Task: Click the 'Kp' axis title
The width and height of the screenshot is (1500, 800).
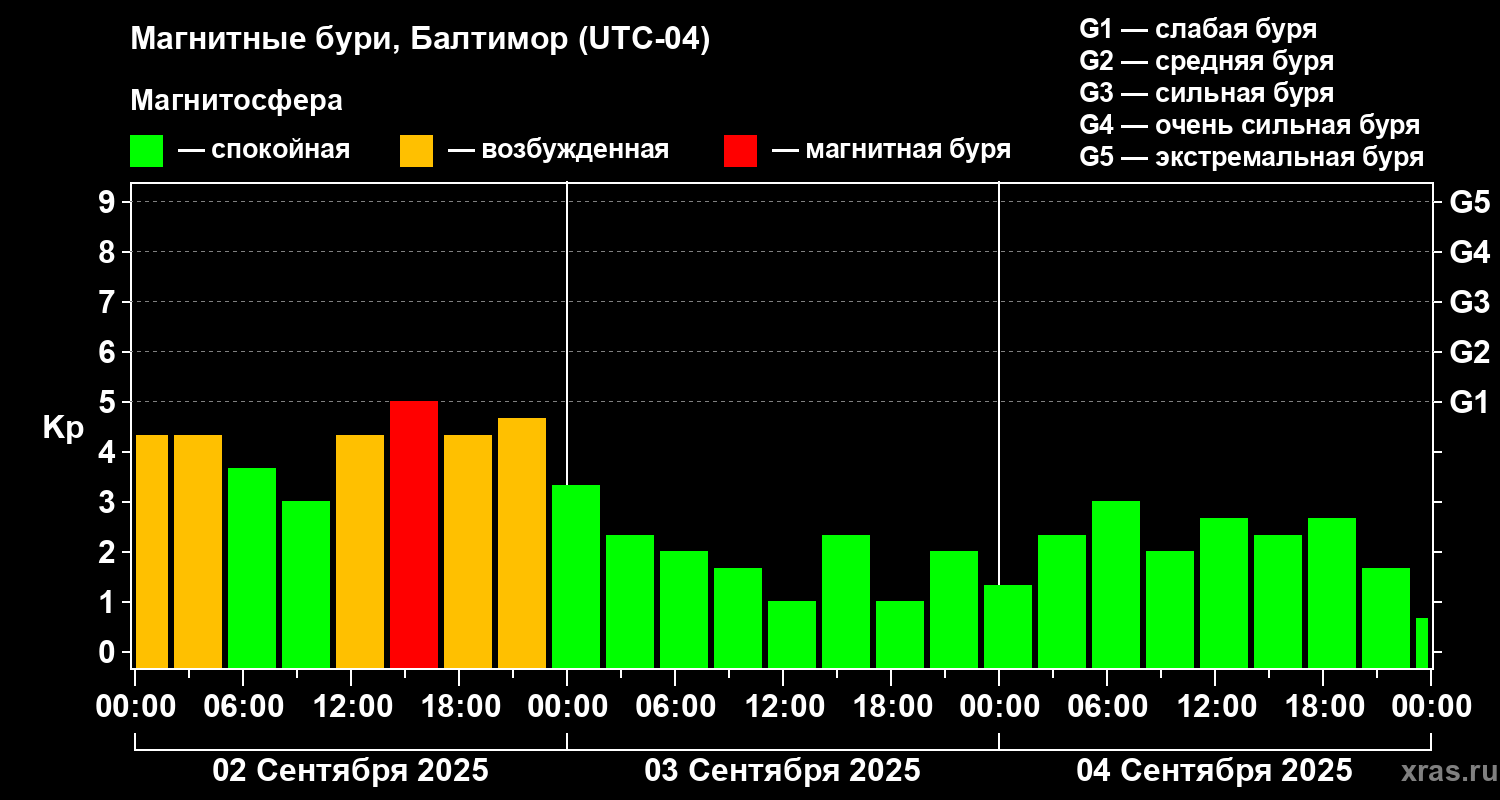Action: coord(63,428)
